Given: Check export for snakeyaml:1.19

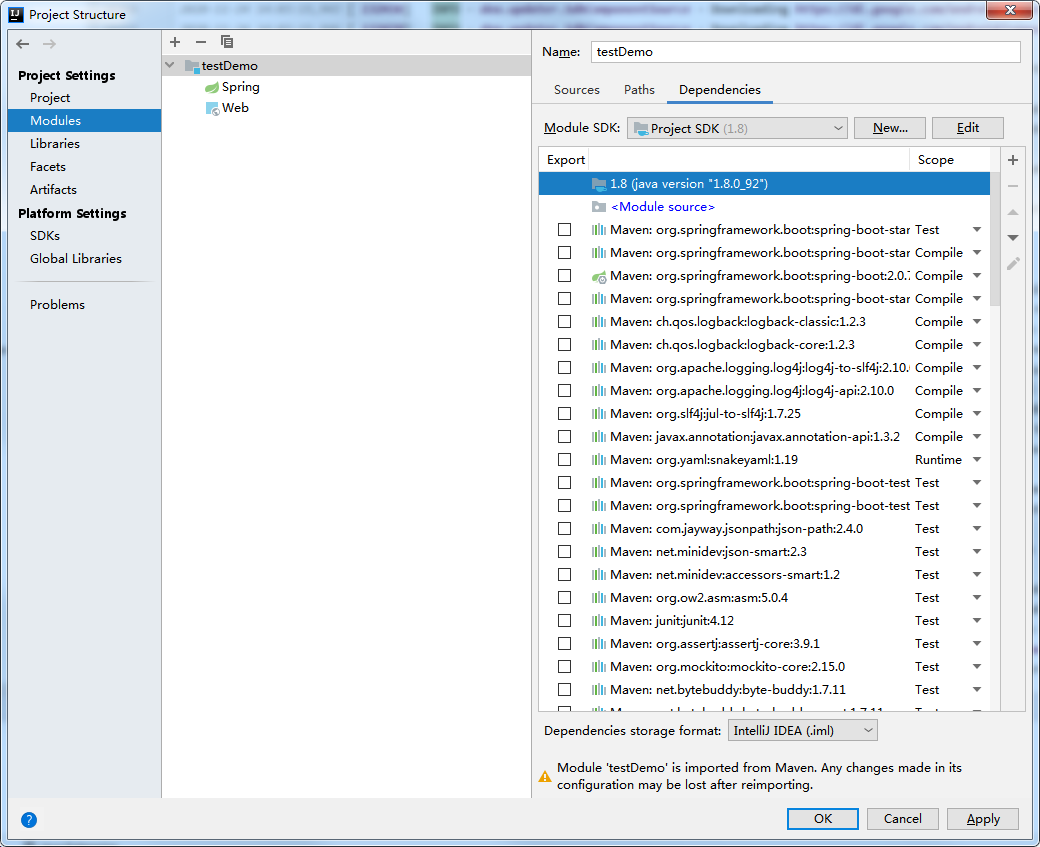Looking at the screenshot, I should point(564,460).
